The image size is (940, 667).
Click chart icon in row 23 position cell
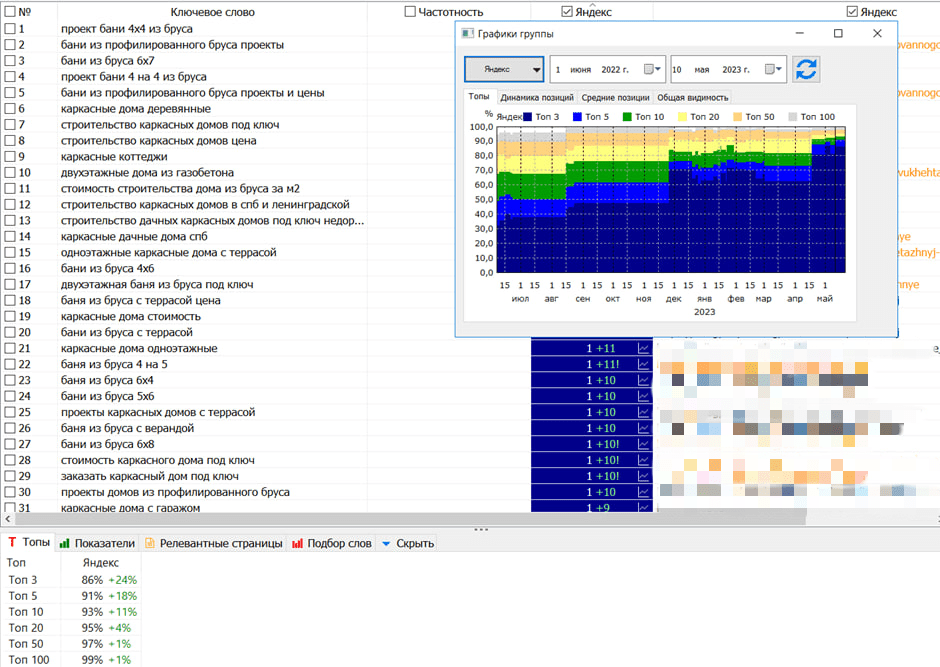coord(643,380)
